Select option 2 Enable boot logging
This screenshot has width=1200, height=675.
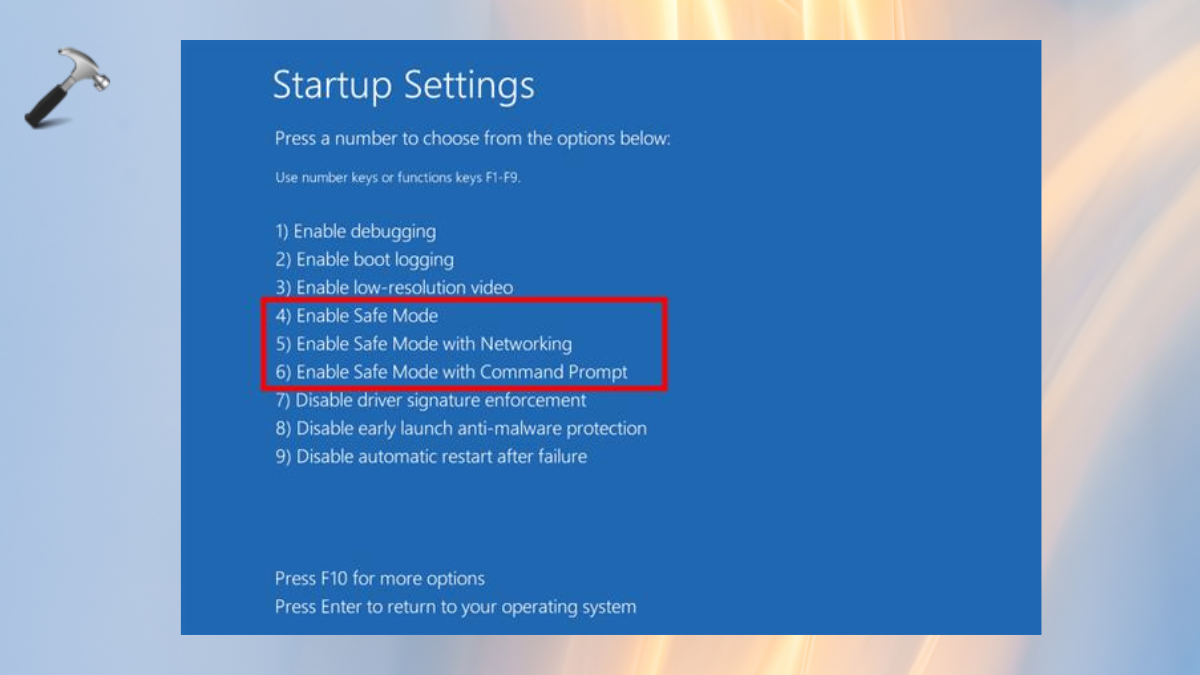pos(364,259)
